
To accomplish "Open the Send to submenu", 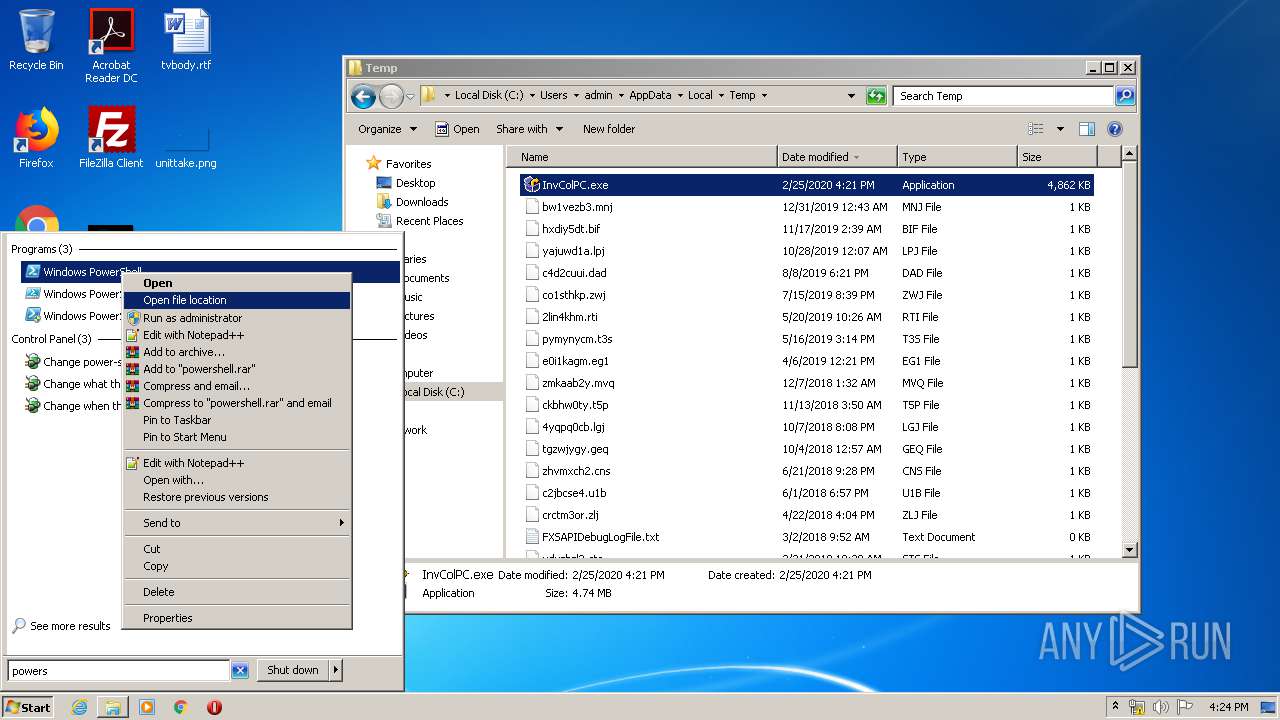I will (x=237, y=523).
